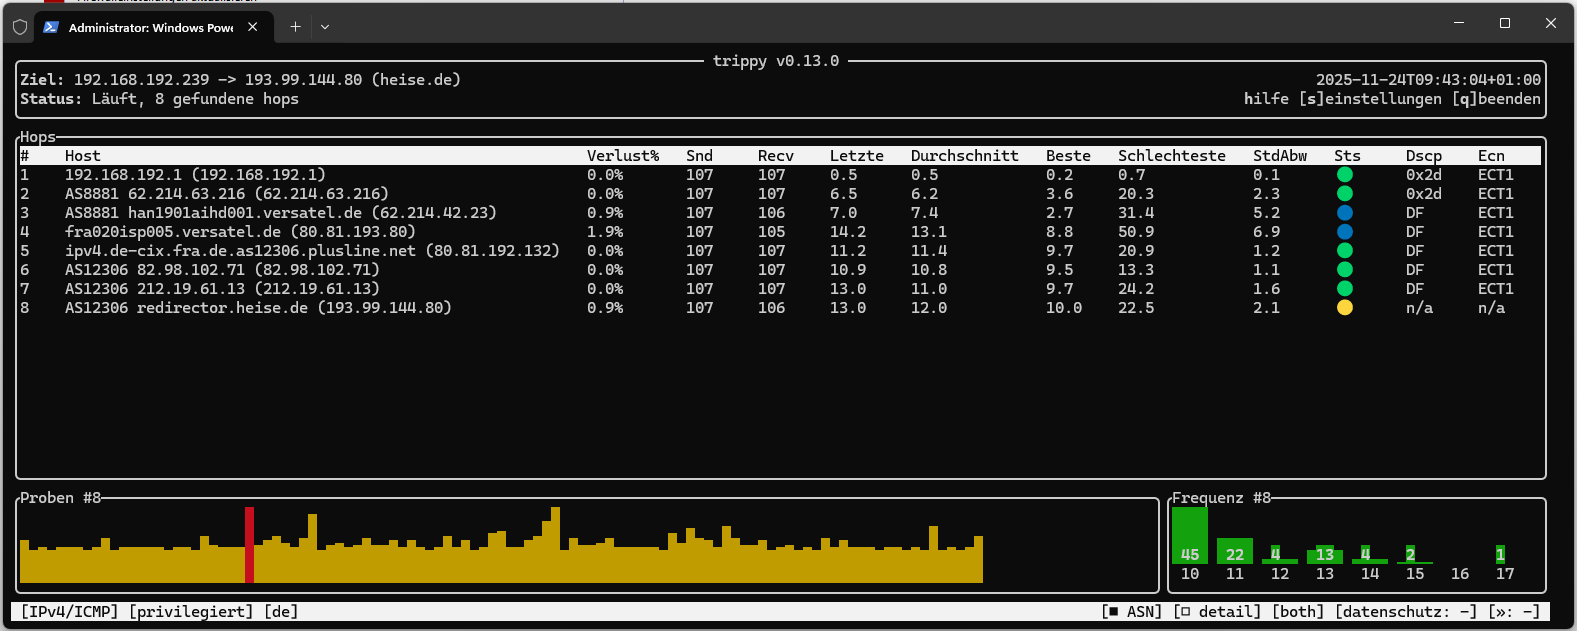Click the Host column header
This screenshot has width=1577, height=631.
click(83, 155)
